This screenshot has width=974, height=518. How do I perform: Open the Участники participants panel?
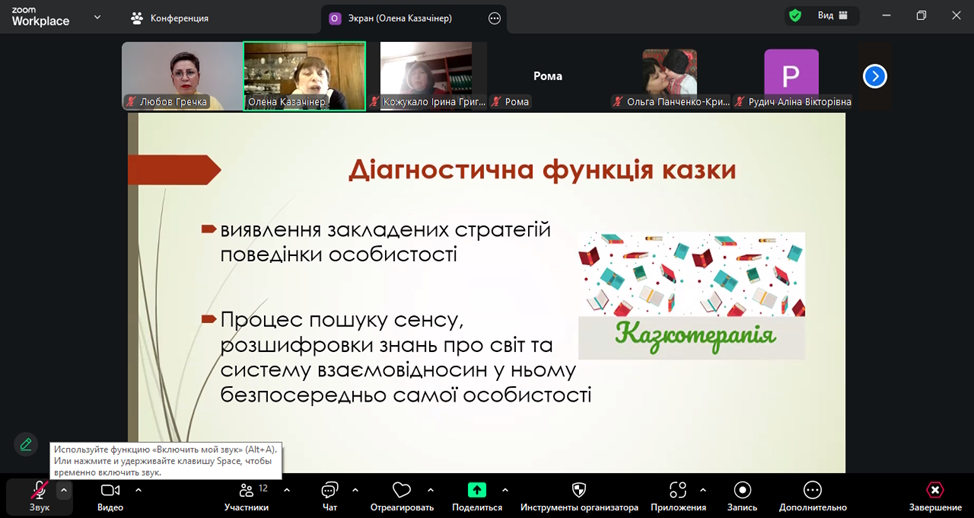(x=246, y=491)
